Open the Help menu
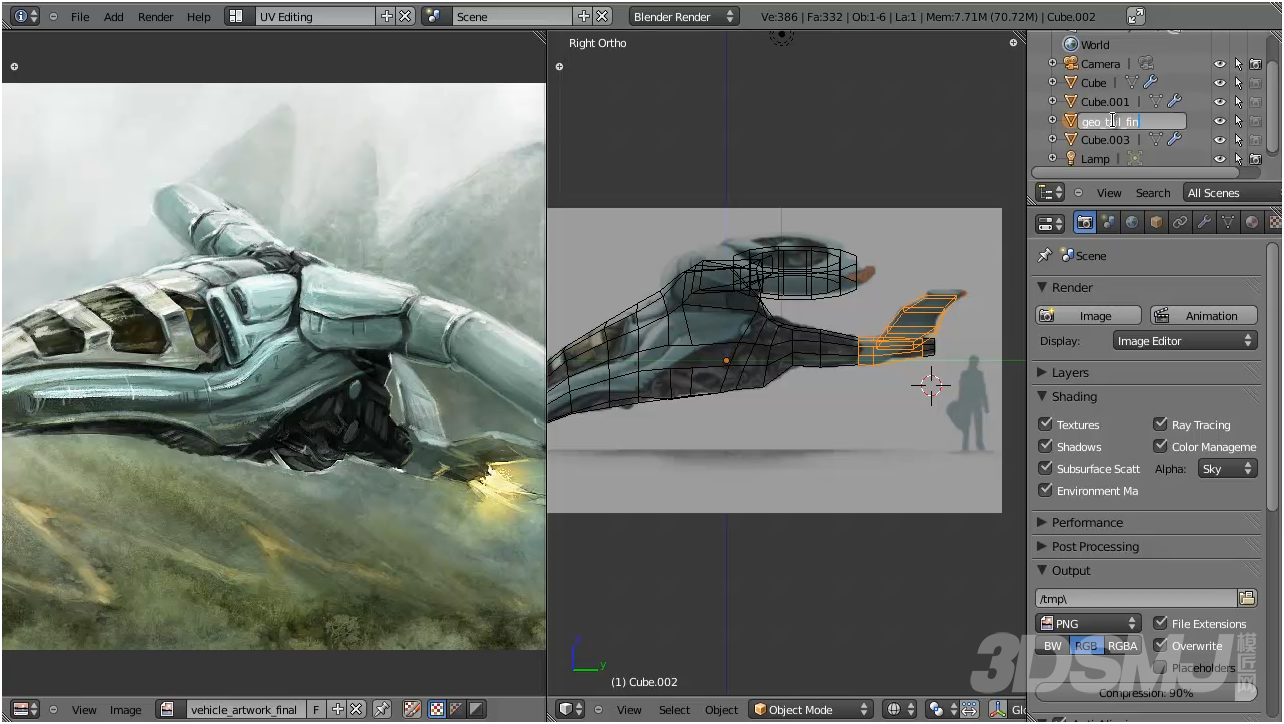Image resolution: width=1284 pixels, height=724 pixels. tap(199, 16)
